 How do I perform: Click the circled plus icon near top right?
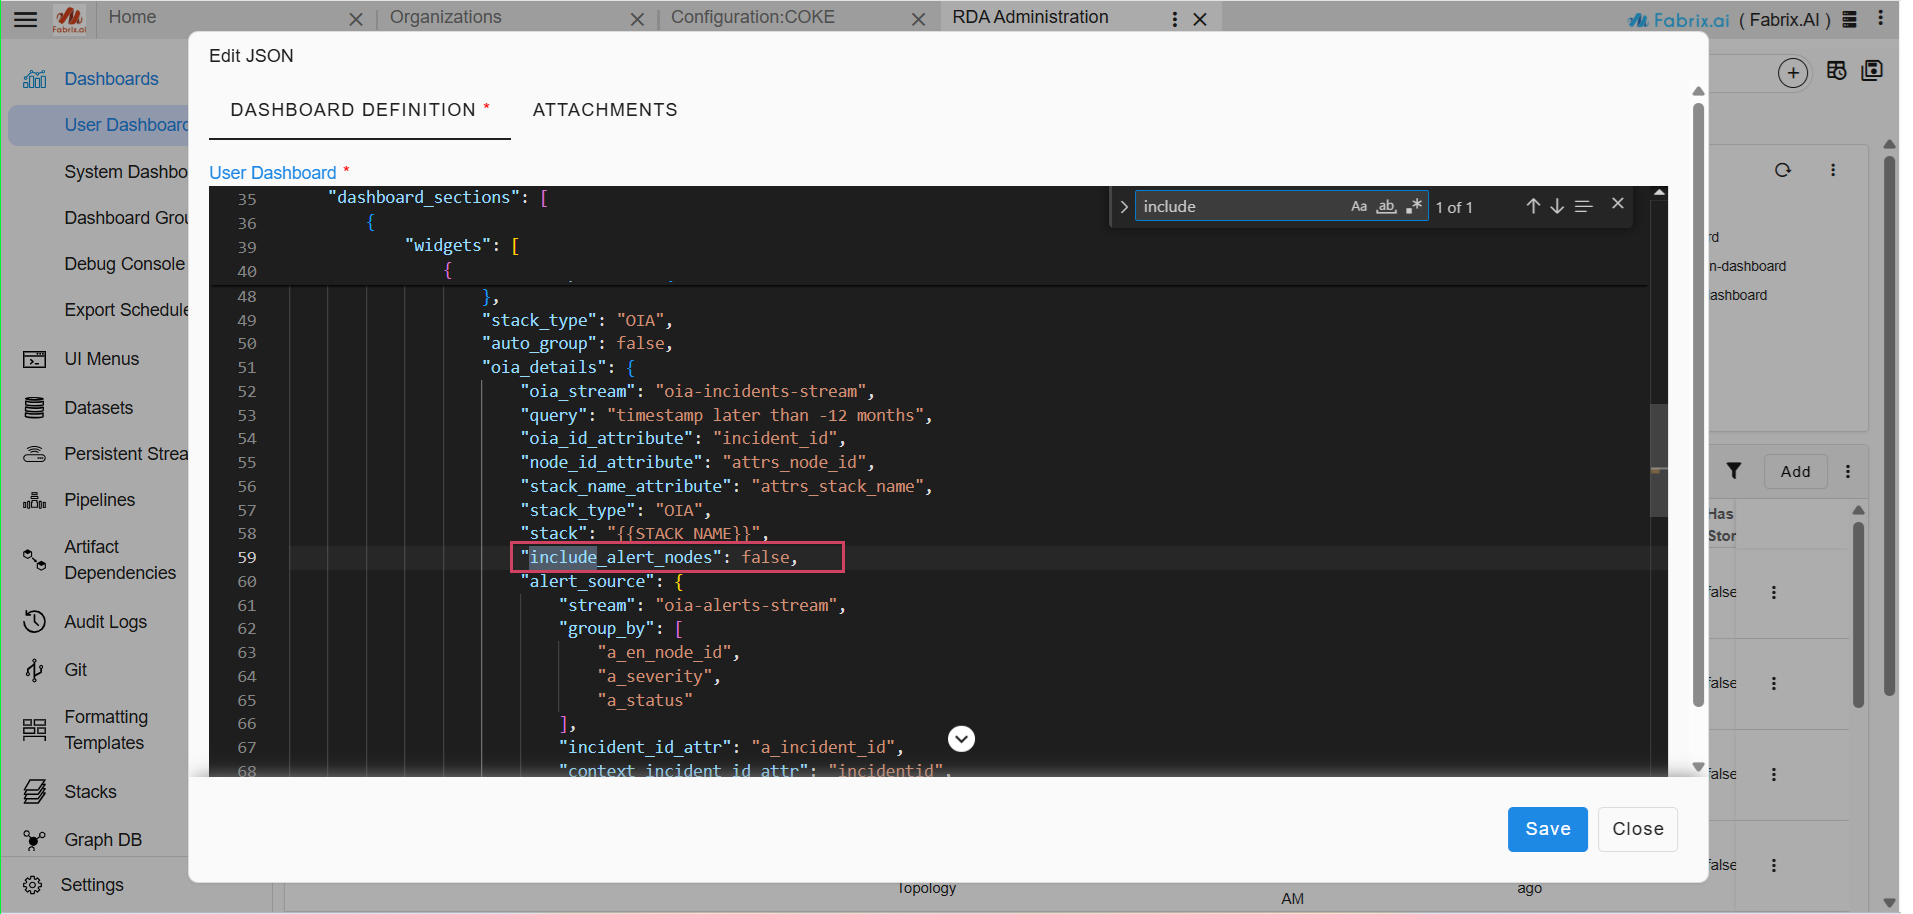point(1793,72)
